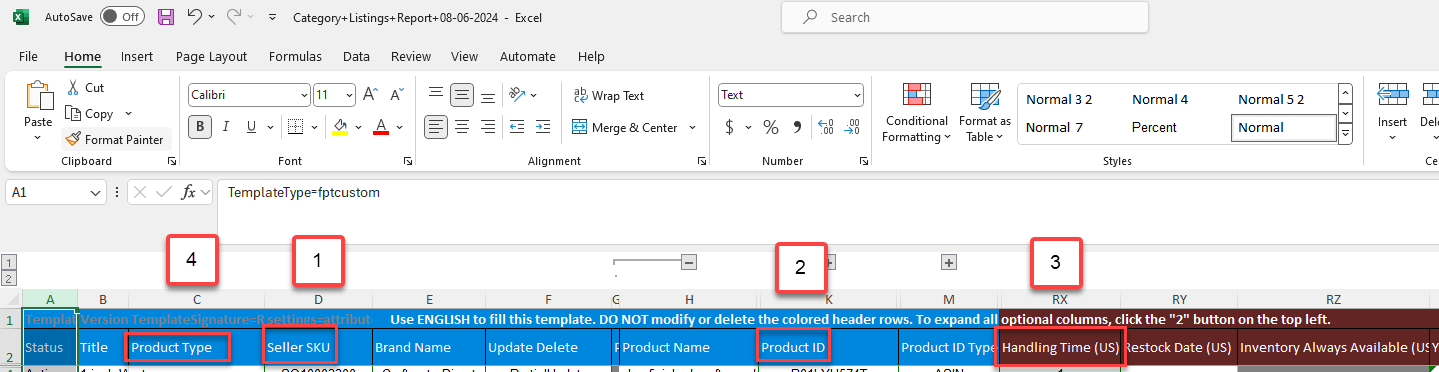Open the Format as Table menu
Image resolution: width=1439 pixels, height=372 pixels.
(x=985, y=113)
